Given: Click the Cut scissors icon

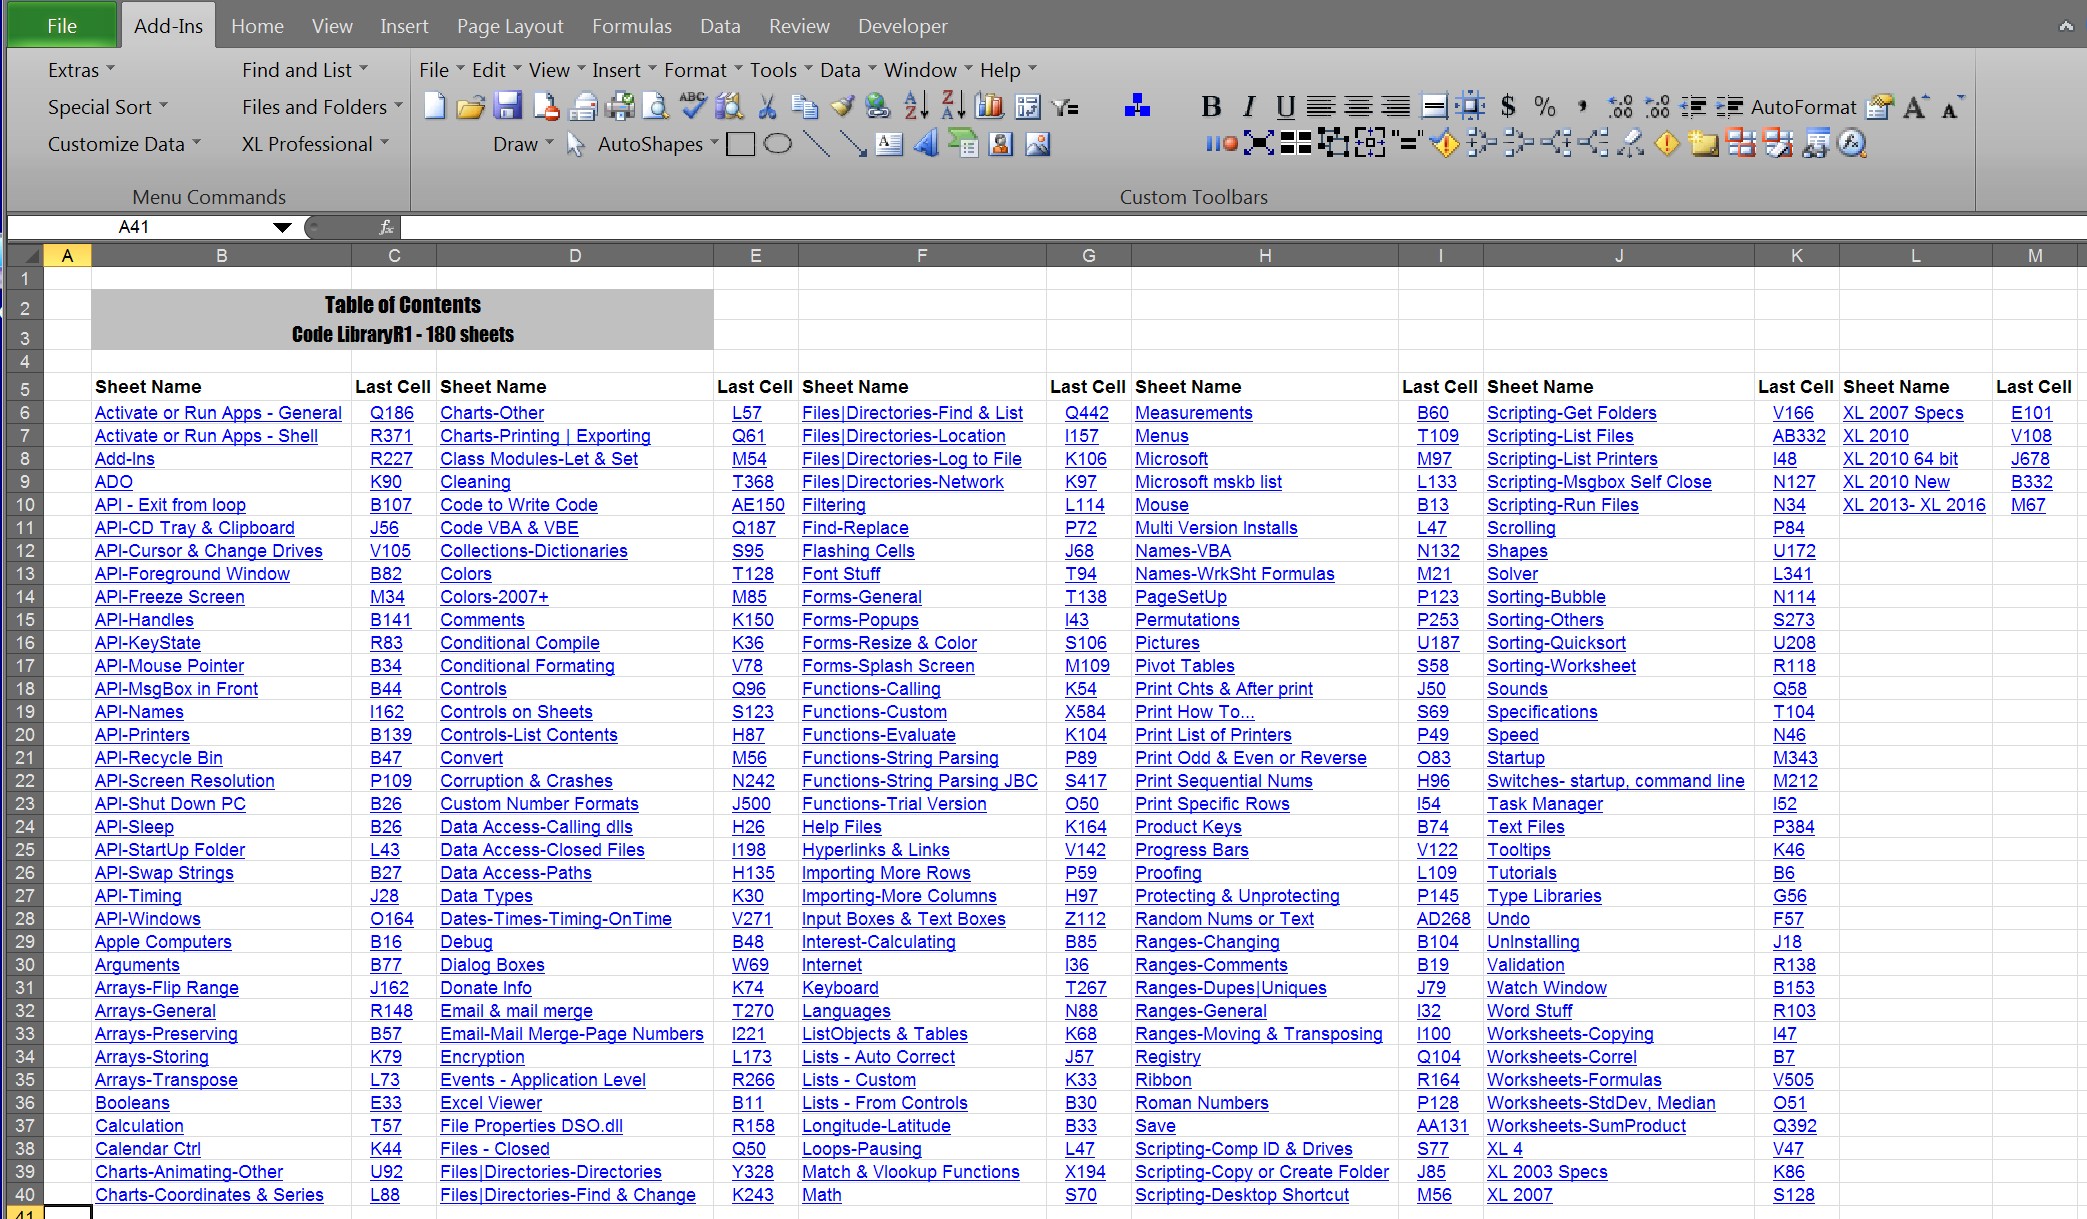Looking at the screenshot, I should tap(767, 106).
